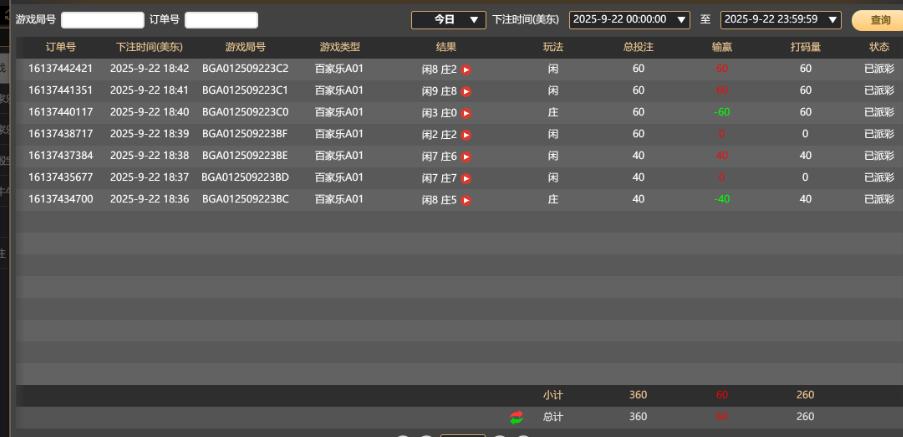Click the 输赢 column header
903x437 pixels.
720,47
